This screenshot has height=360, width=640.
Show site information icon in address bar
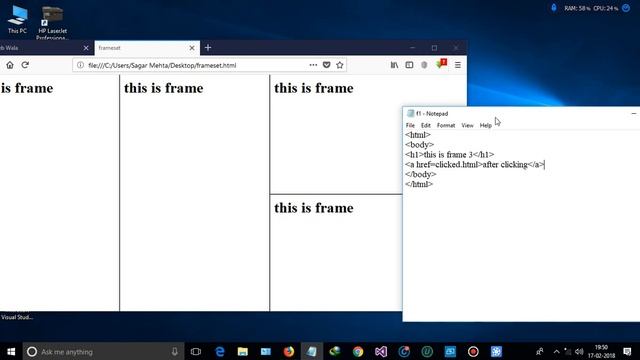tap(80, 65)
